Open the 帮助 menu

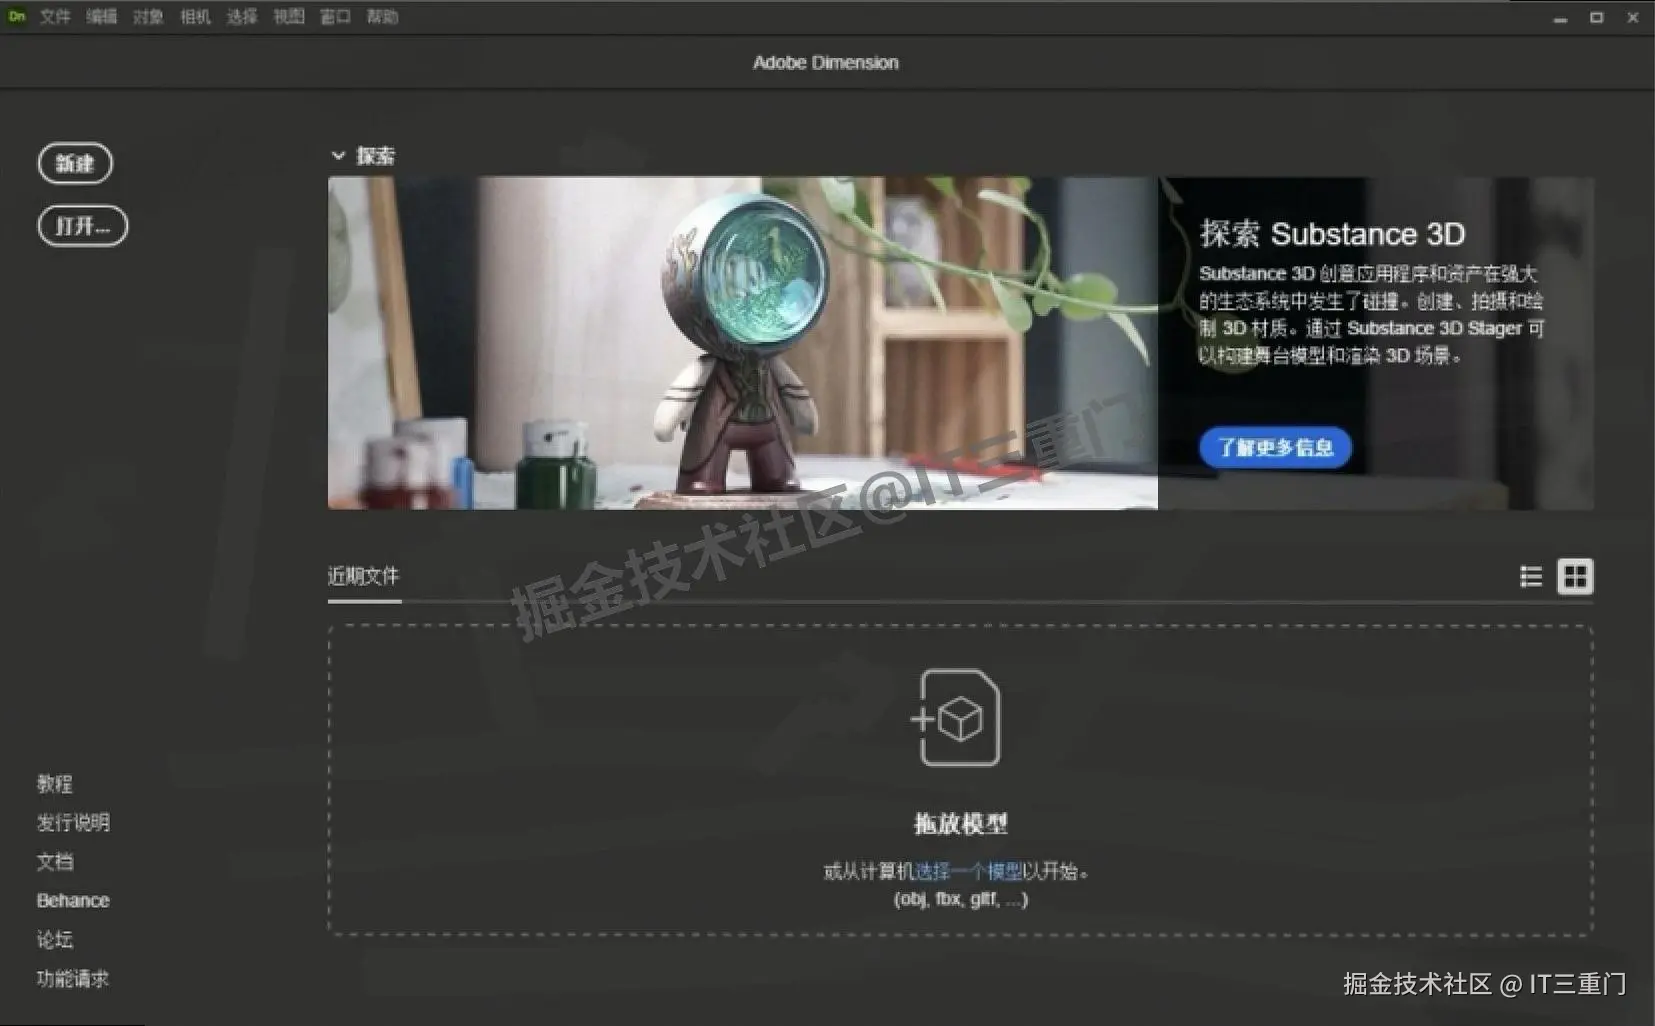383,16
